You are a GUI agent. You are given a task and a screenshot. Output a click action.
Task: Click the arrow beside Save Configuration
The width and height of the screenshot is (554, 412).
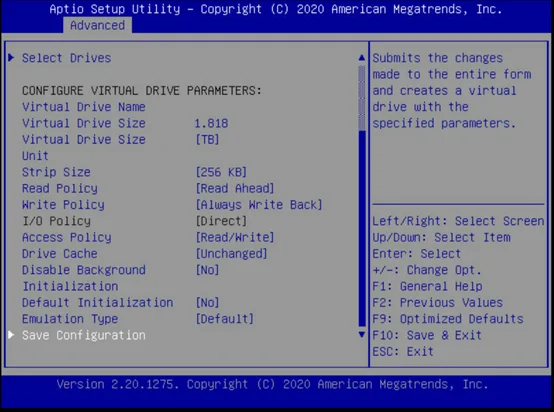[x=11, y=335]
